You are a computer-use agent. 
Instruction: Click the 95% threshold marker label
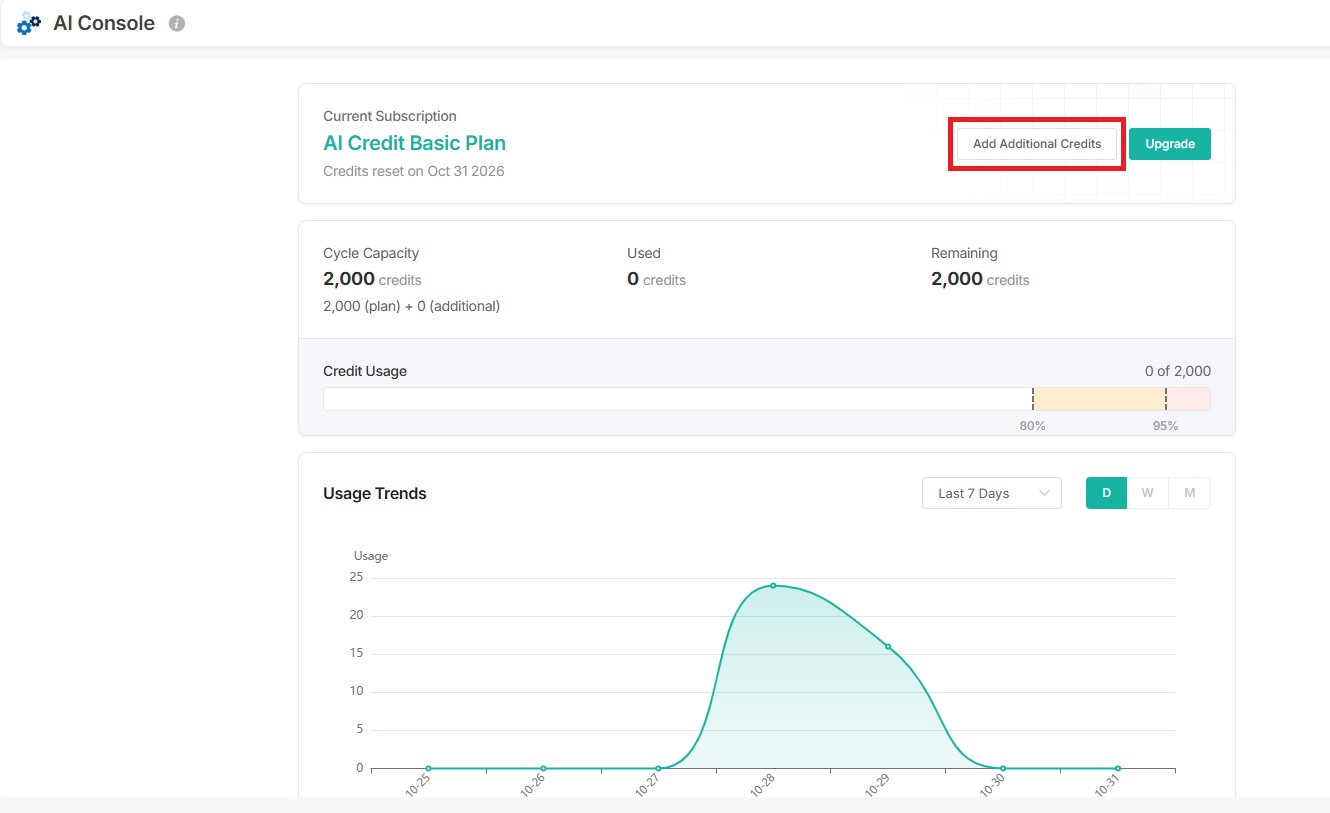coord(1165,426)
